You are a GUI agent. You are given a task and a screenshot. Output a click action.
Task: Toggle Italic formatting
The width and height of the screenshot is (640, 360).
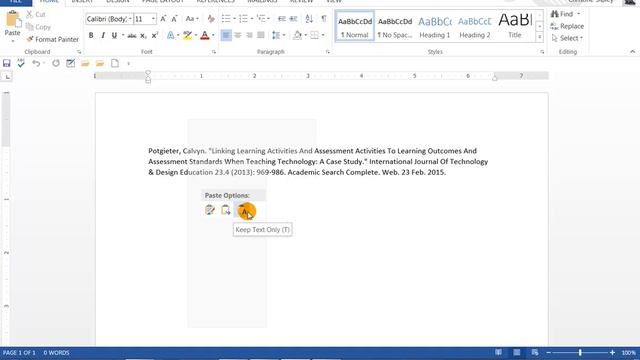point(103,36)
